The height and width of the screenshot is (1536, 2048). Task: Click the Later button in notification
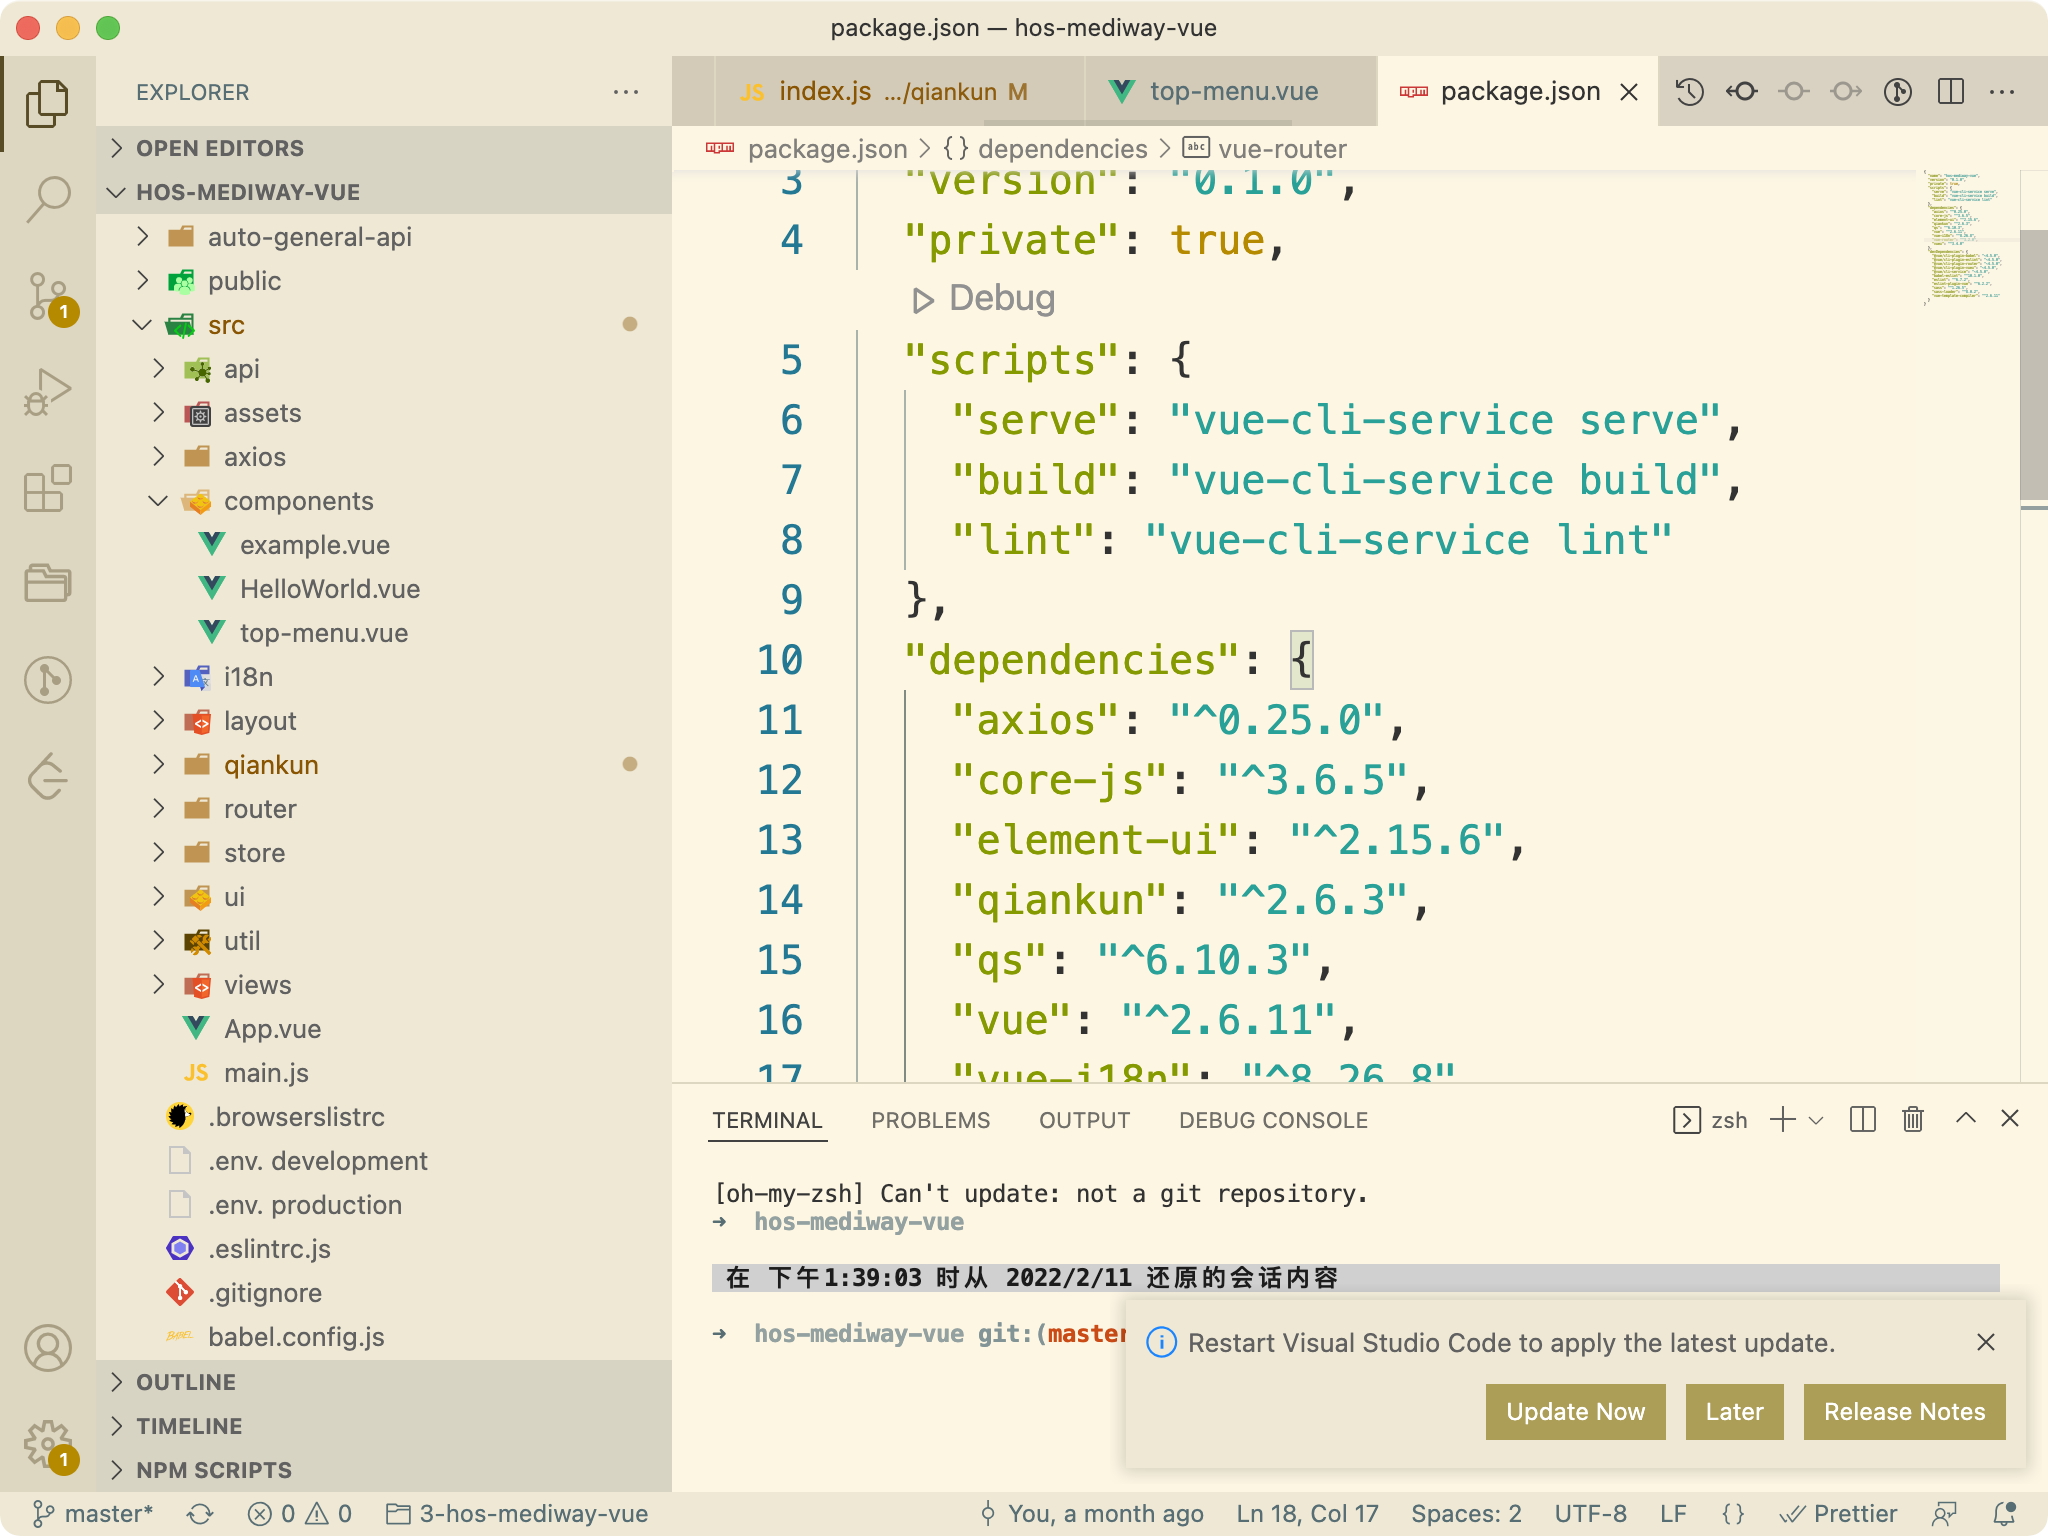tap(1733, 1412)
